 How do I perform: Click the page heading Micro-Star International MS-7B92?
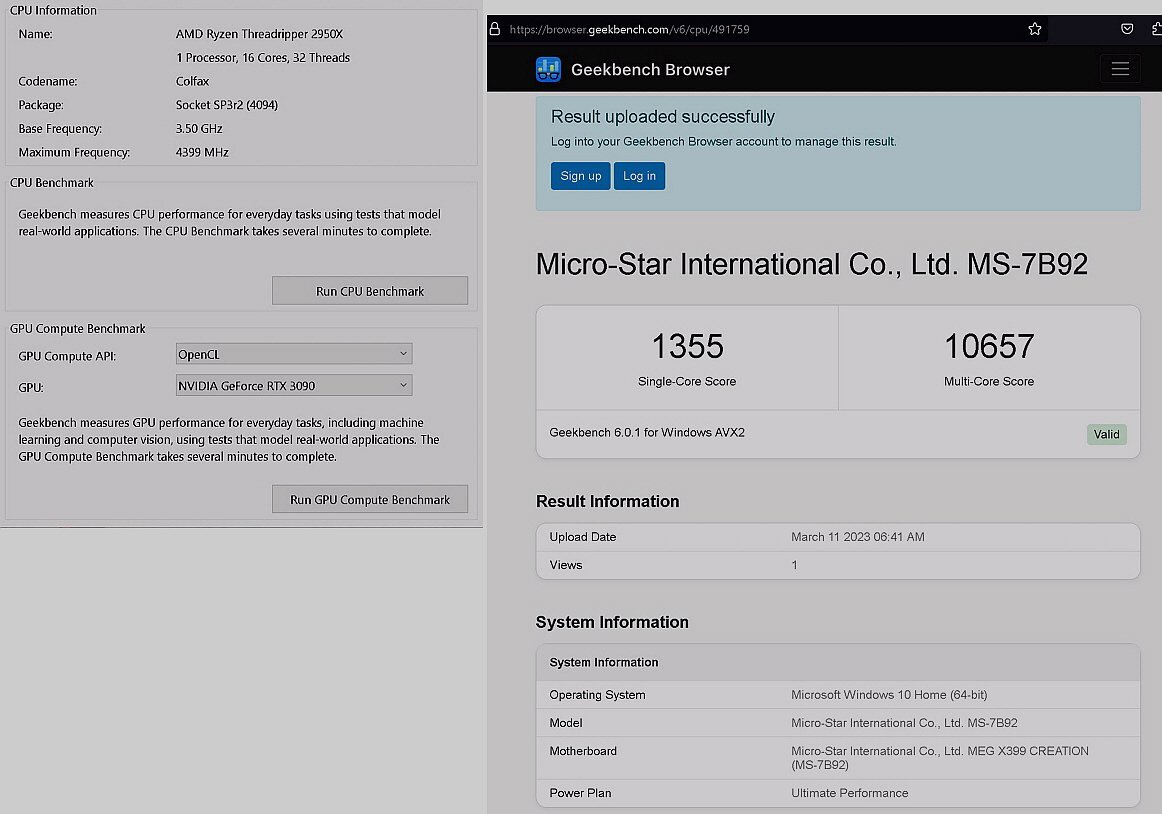point(811,264)
